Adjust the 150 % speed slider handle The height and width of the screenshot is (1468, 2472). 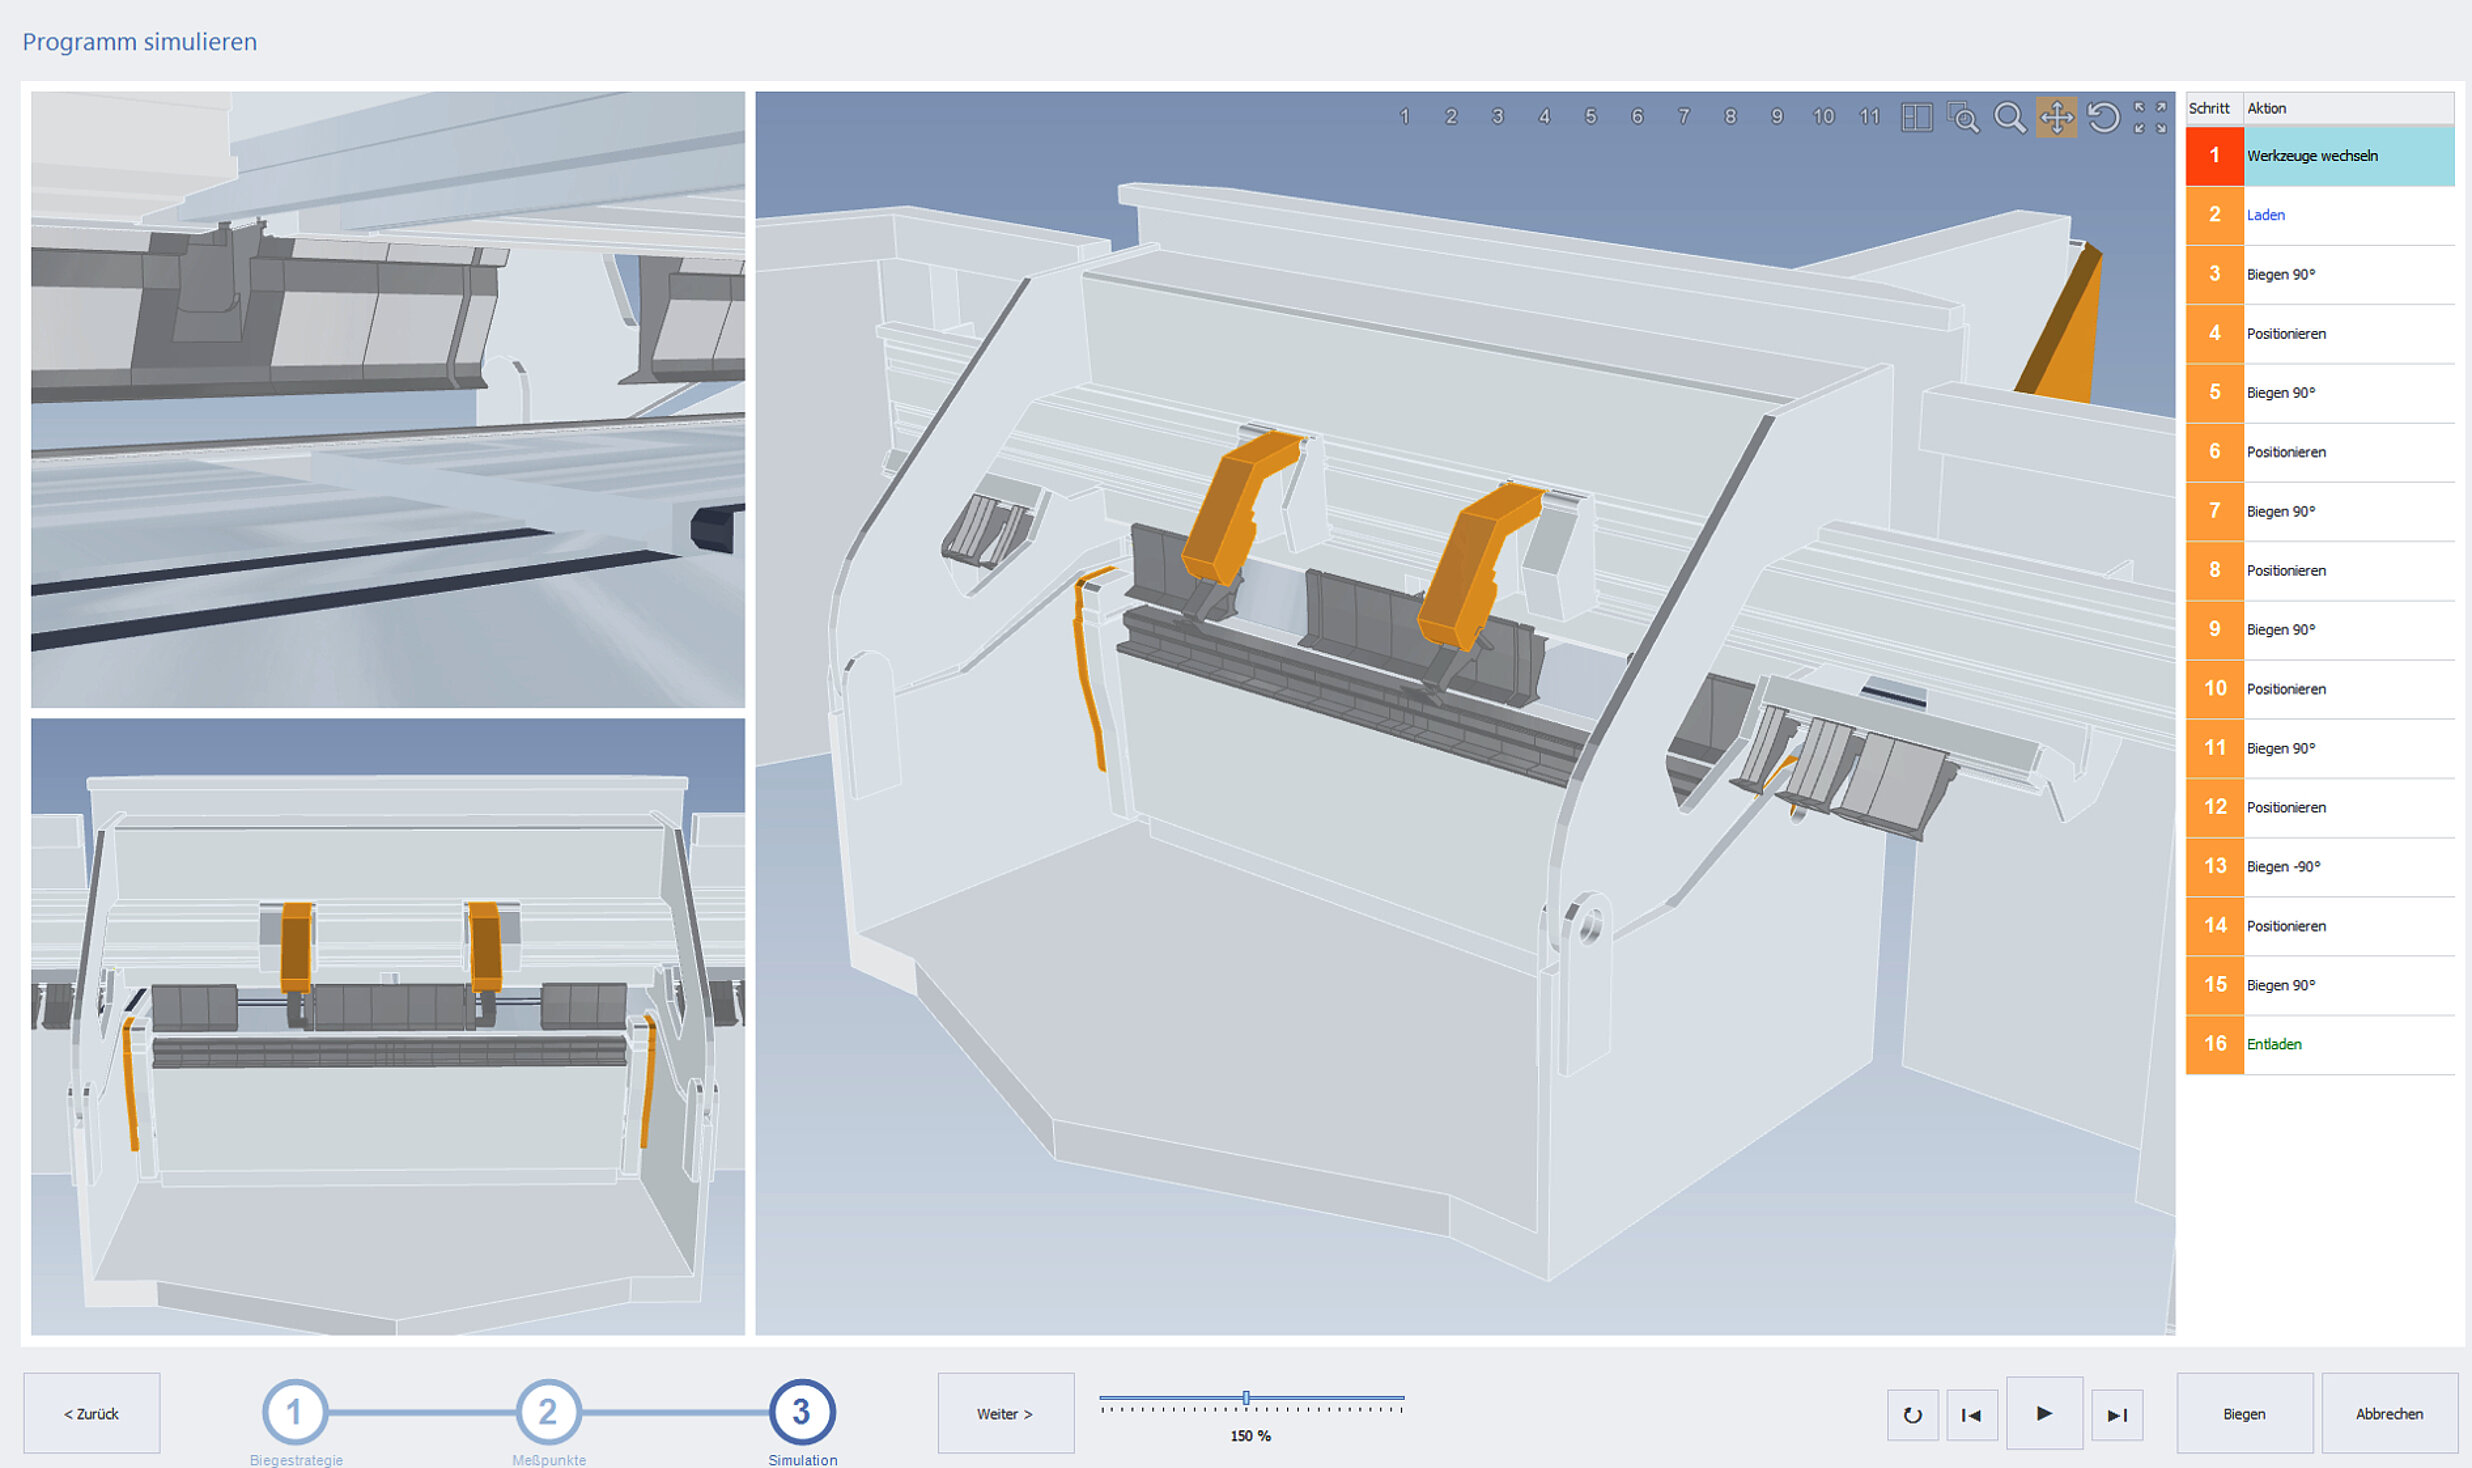[1246, 1397]
